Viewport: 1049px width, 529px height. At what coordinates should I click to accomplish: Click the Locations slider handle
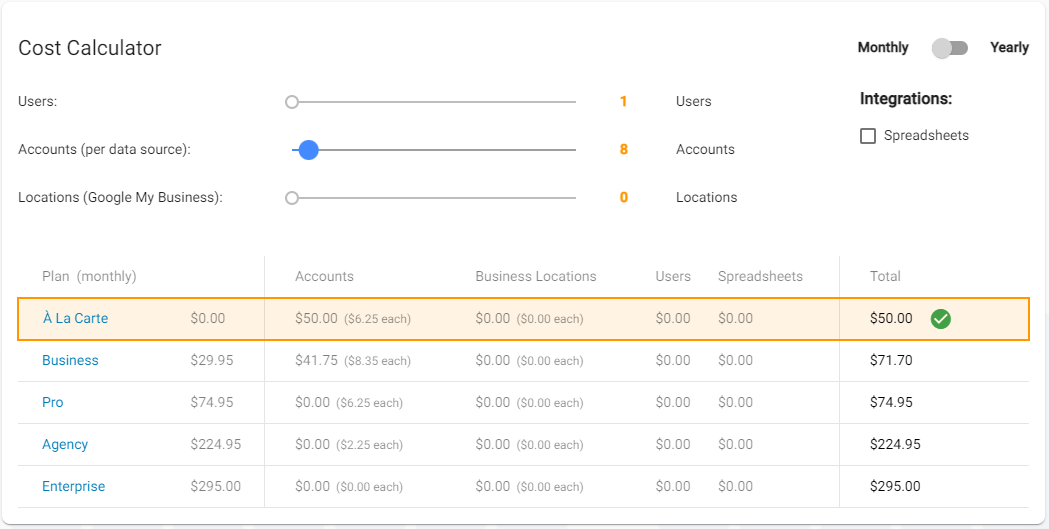pyautogui.click(x=292, y=198)
